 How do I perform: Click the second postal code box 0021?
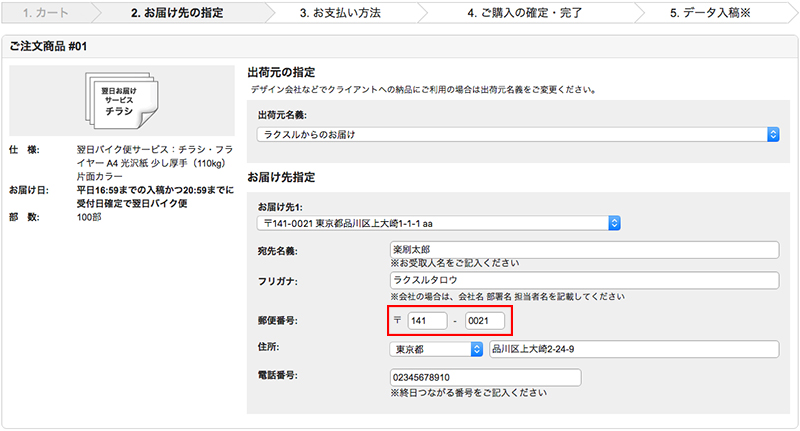point(484,321)
